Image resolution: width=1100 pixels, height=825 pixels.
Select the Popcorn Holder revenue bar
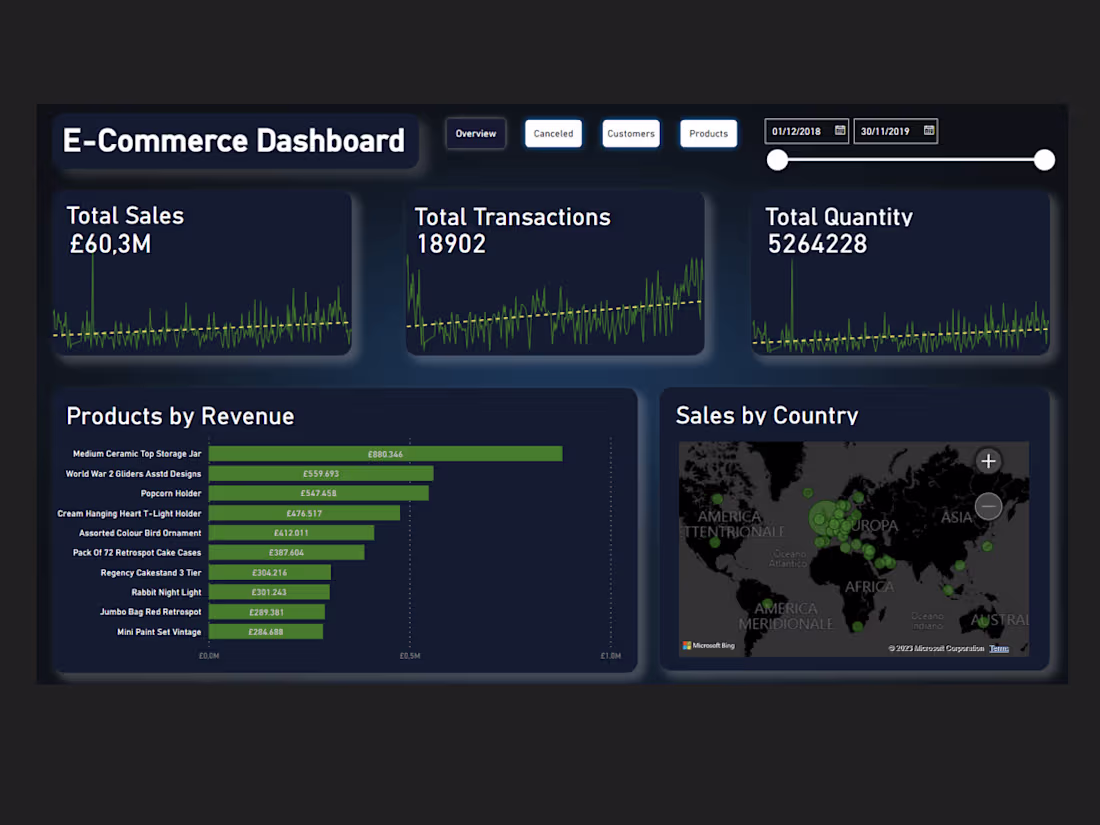(x=319, y=493)
